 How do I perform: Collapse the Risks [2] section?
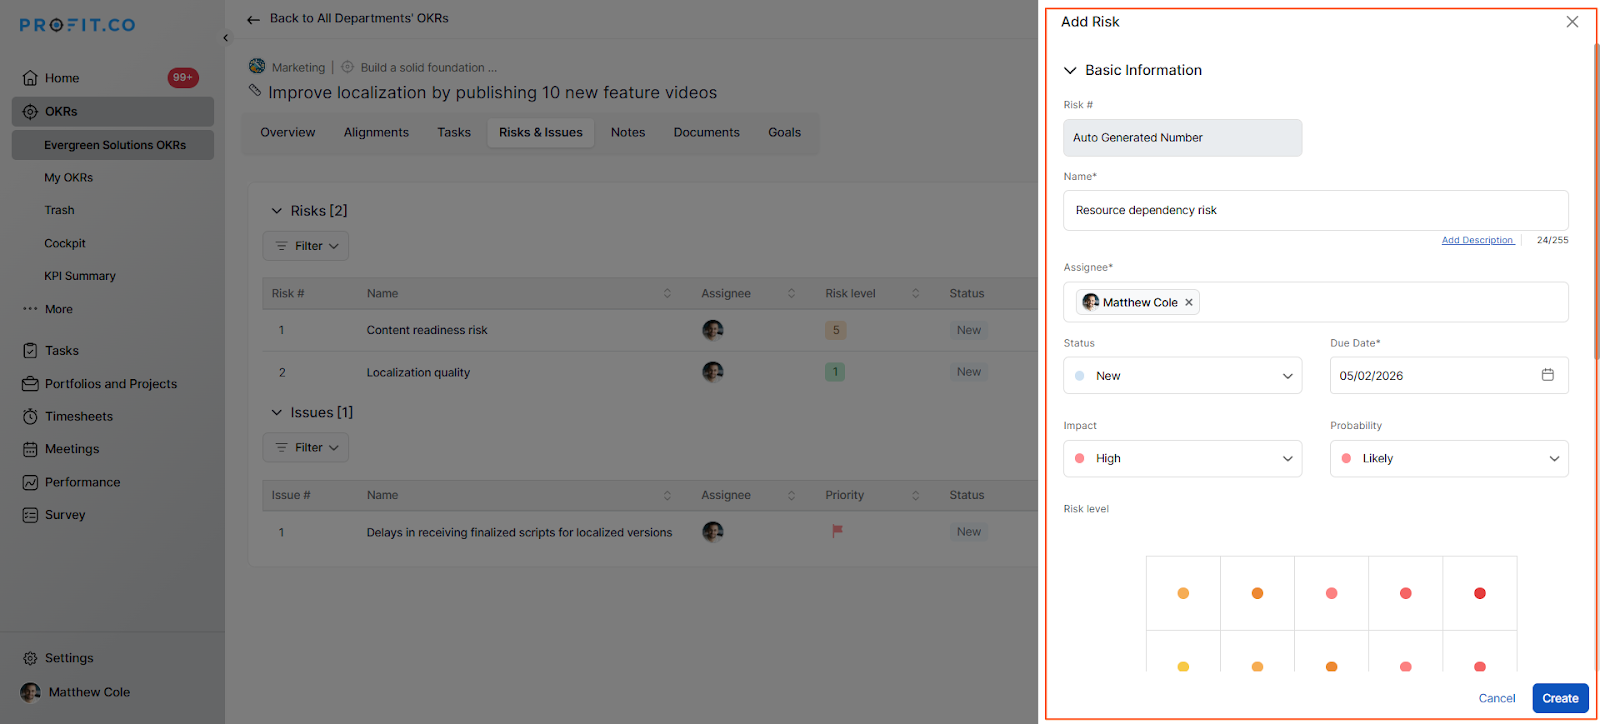277,211
